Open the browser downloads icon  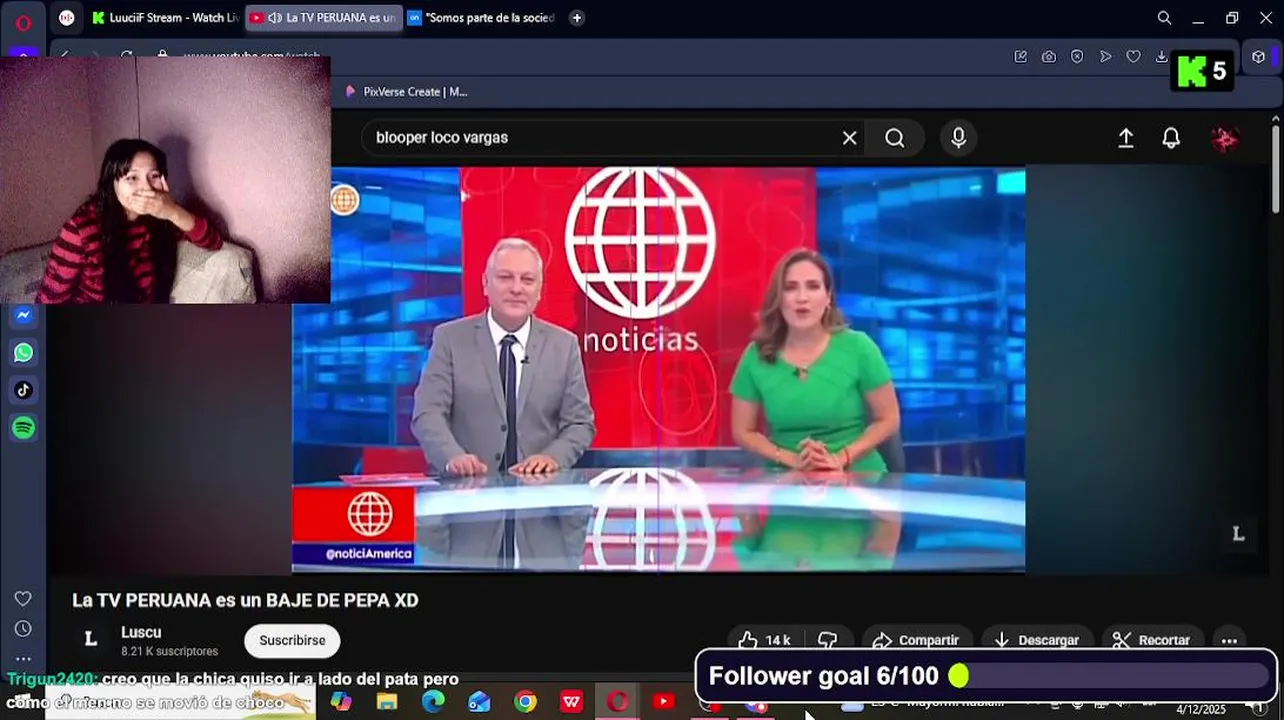coord(1161,57)
